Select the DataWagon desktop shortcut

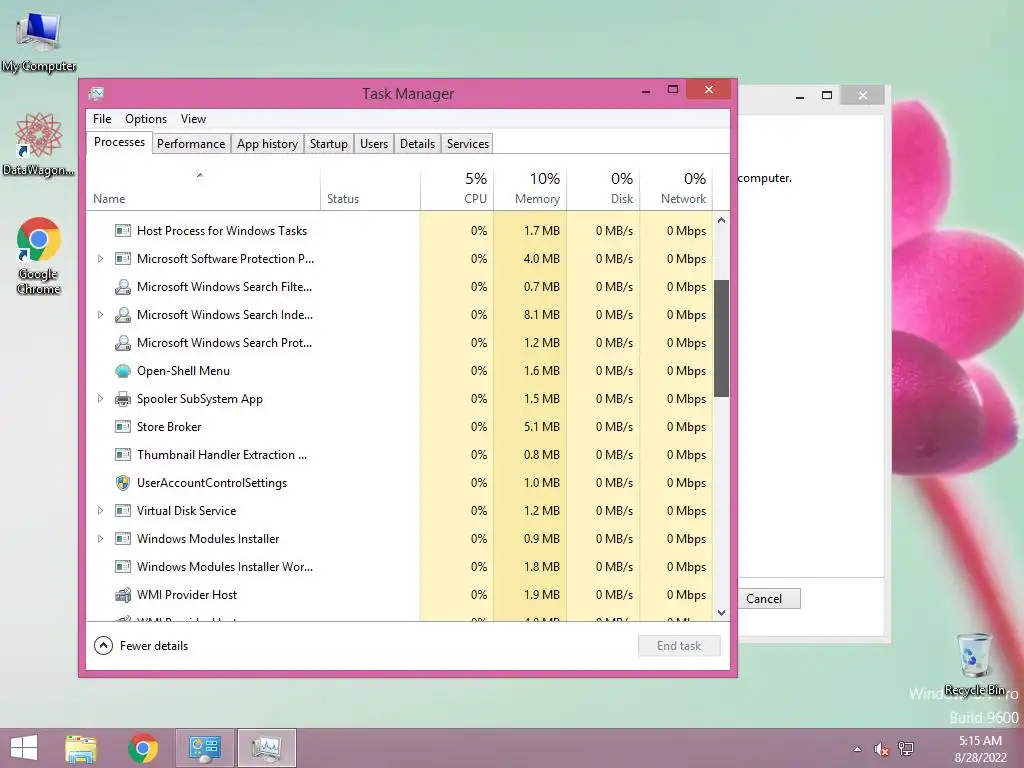click(39, 145)
